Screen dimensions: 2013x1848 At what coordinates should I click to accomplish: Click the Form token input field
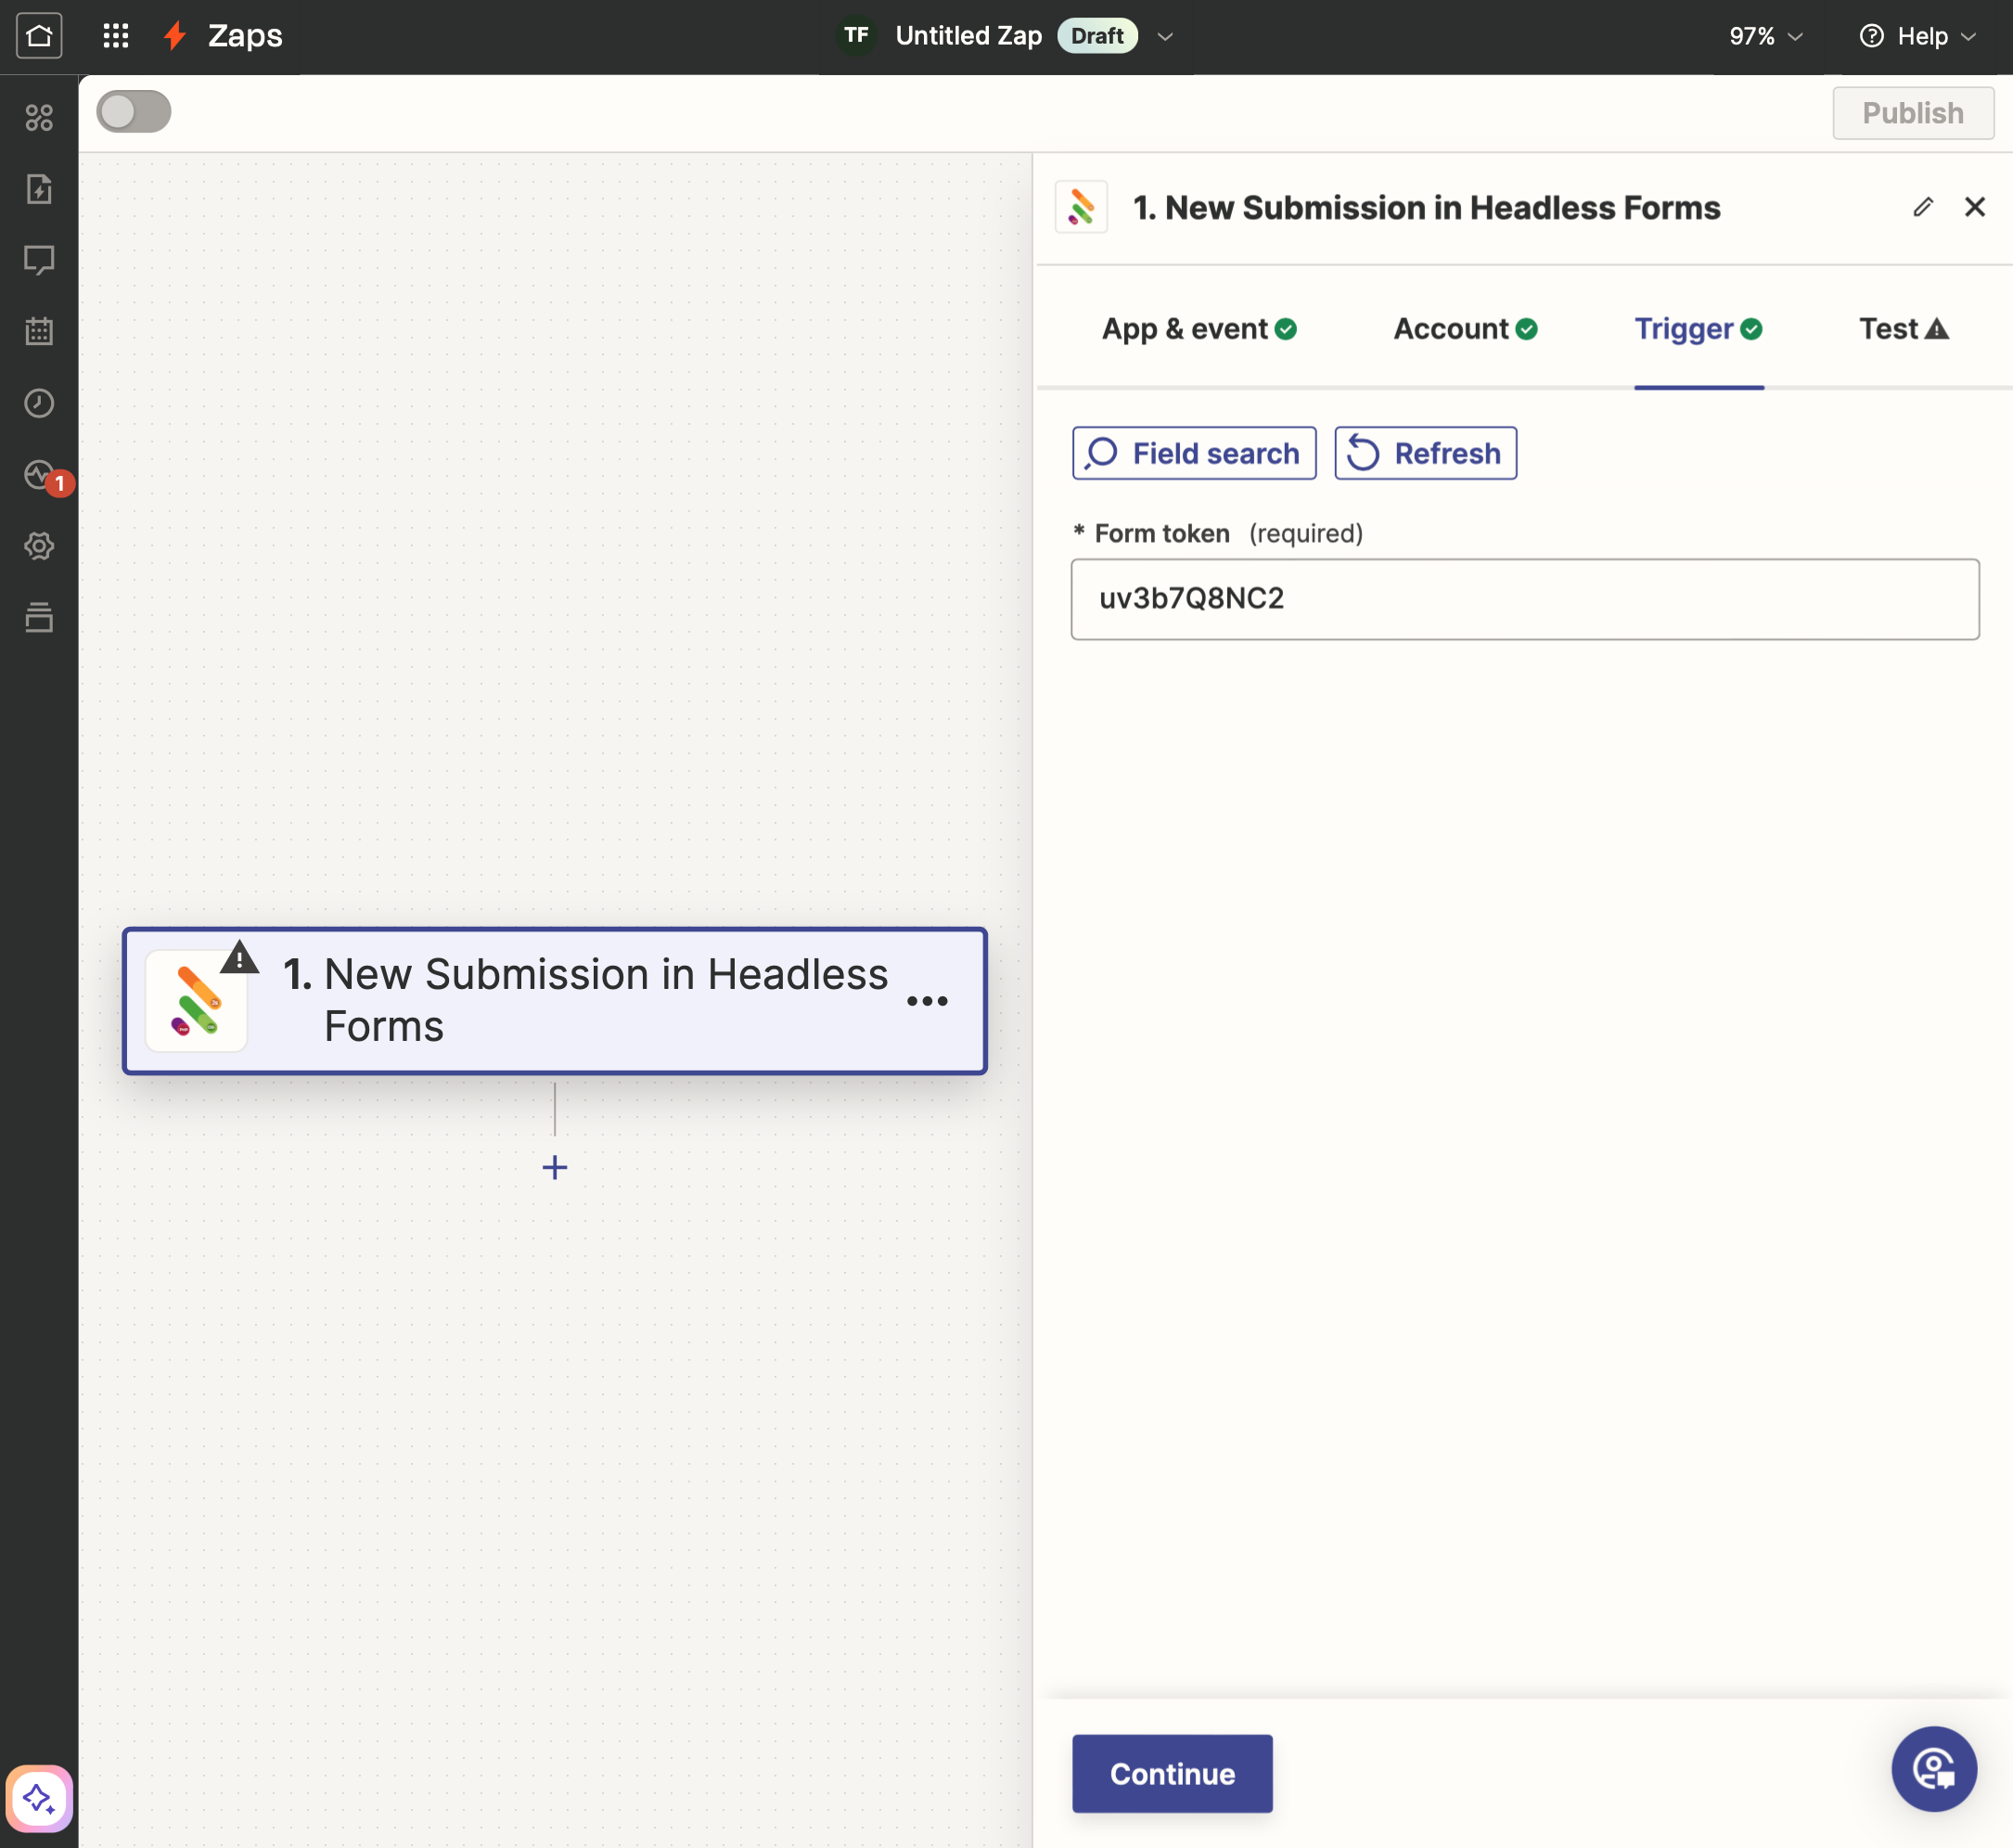pos(1524,599)
